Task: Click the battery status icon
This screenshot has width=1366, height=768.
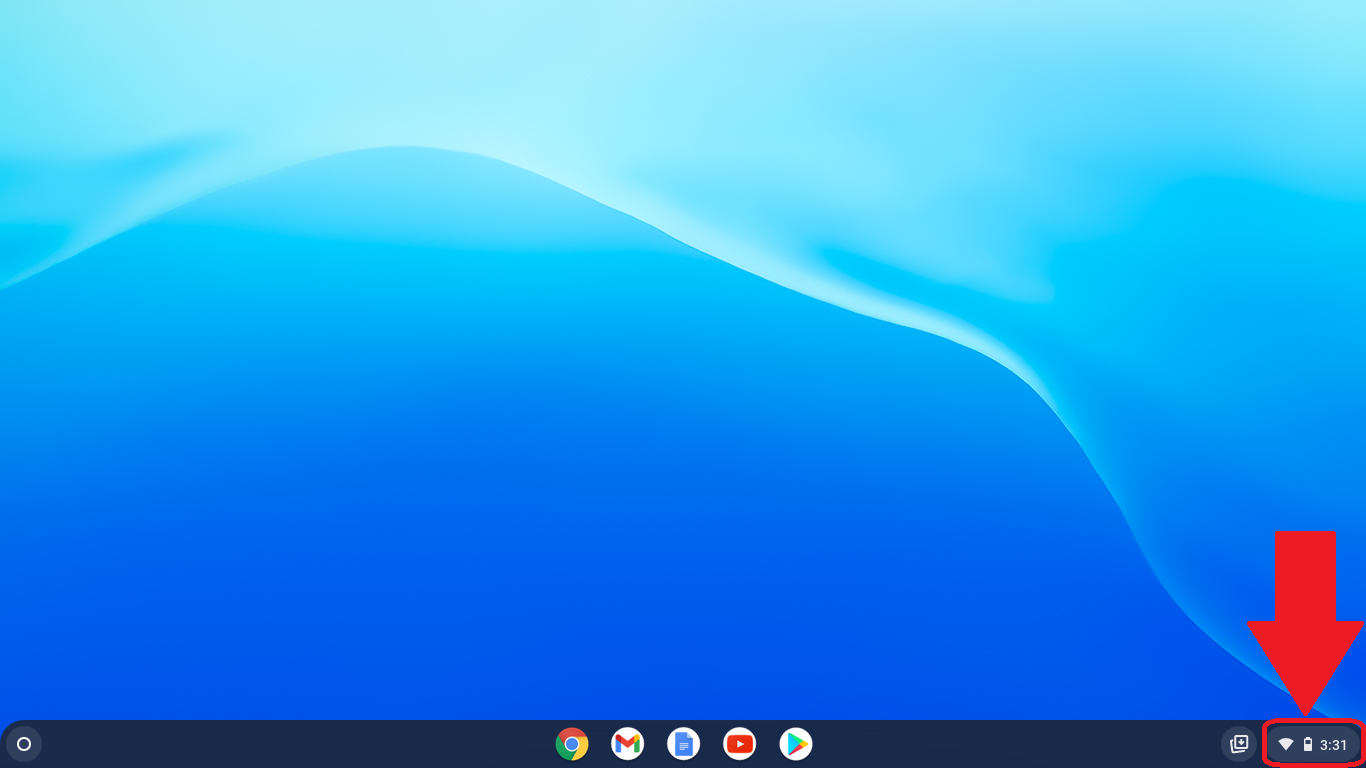Action: (1308, 745)
